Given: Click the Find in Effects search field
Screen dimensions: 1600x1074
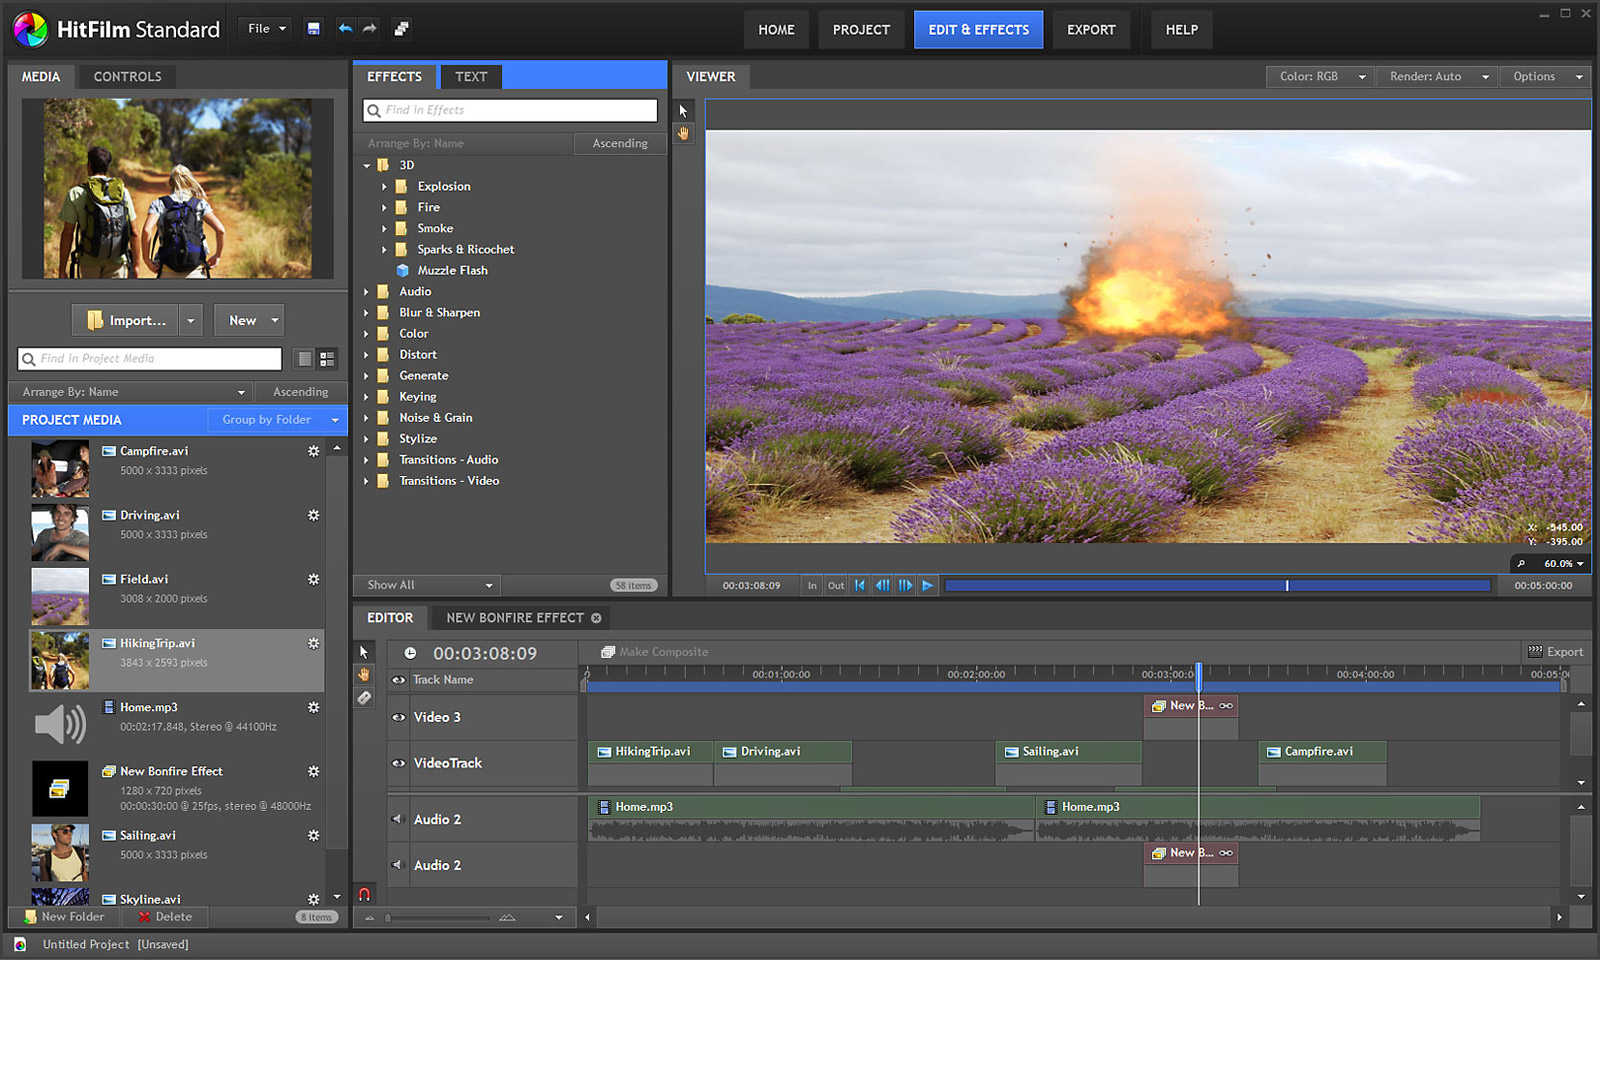Looking at the screenshot, I should 510,110.
